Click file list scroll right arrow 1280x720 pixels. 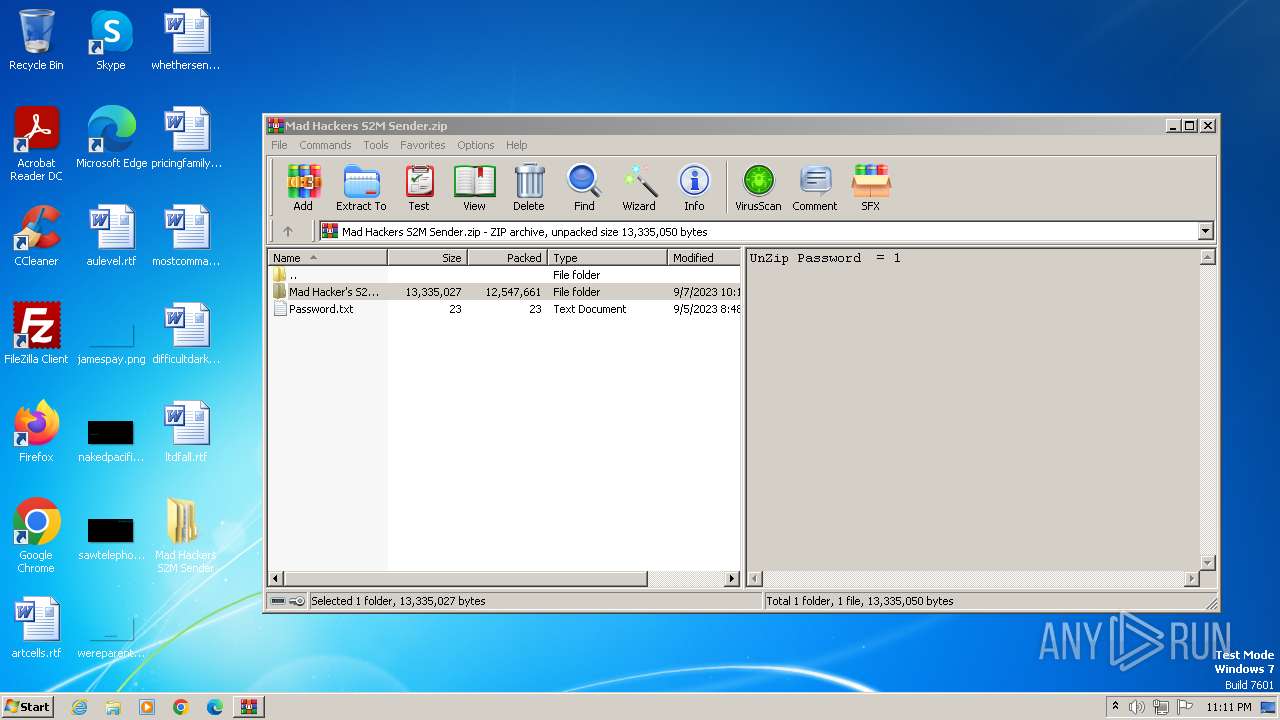(732, 579)
